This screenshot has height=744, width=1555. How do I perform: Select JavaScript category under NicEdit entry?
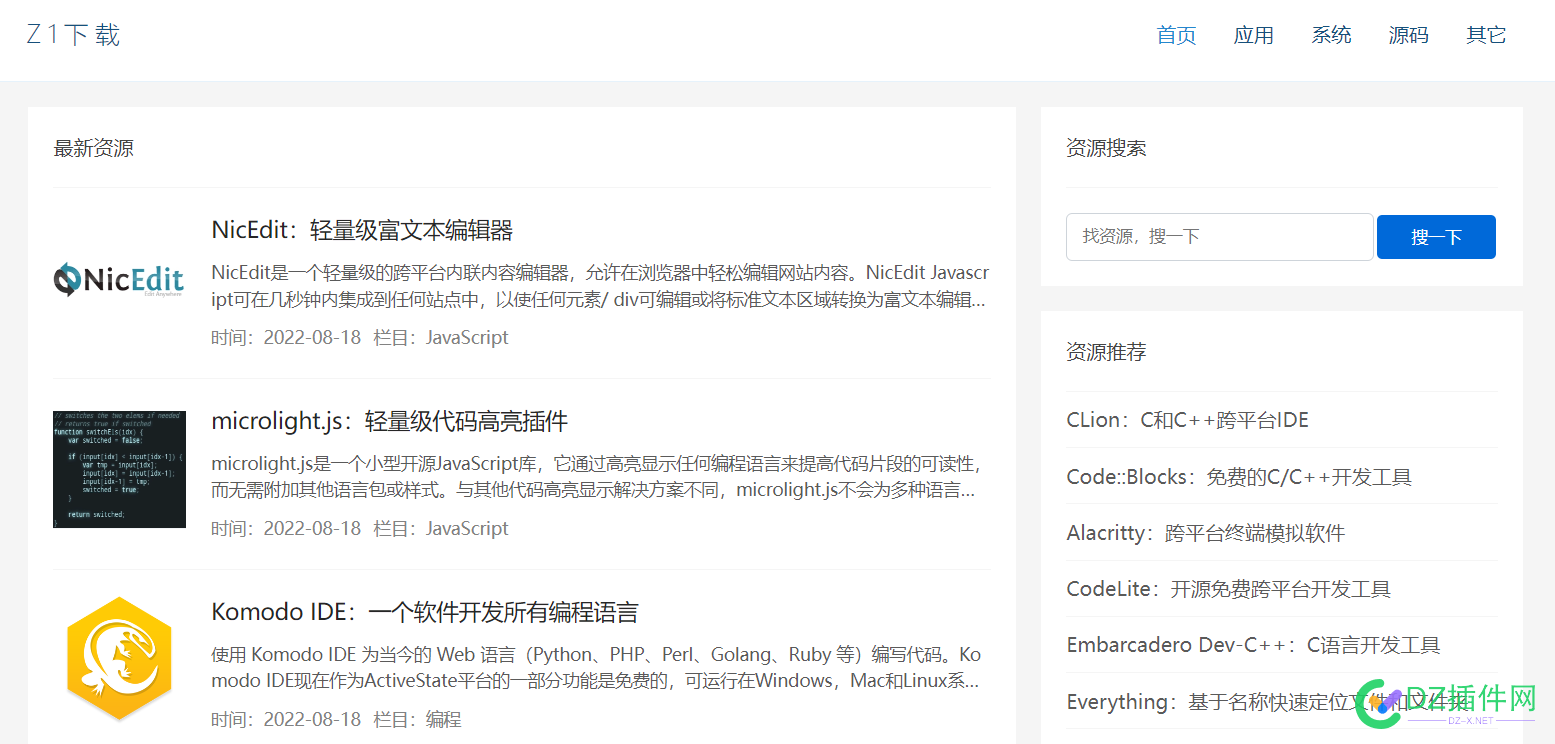click(x=467, y=338)
